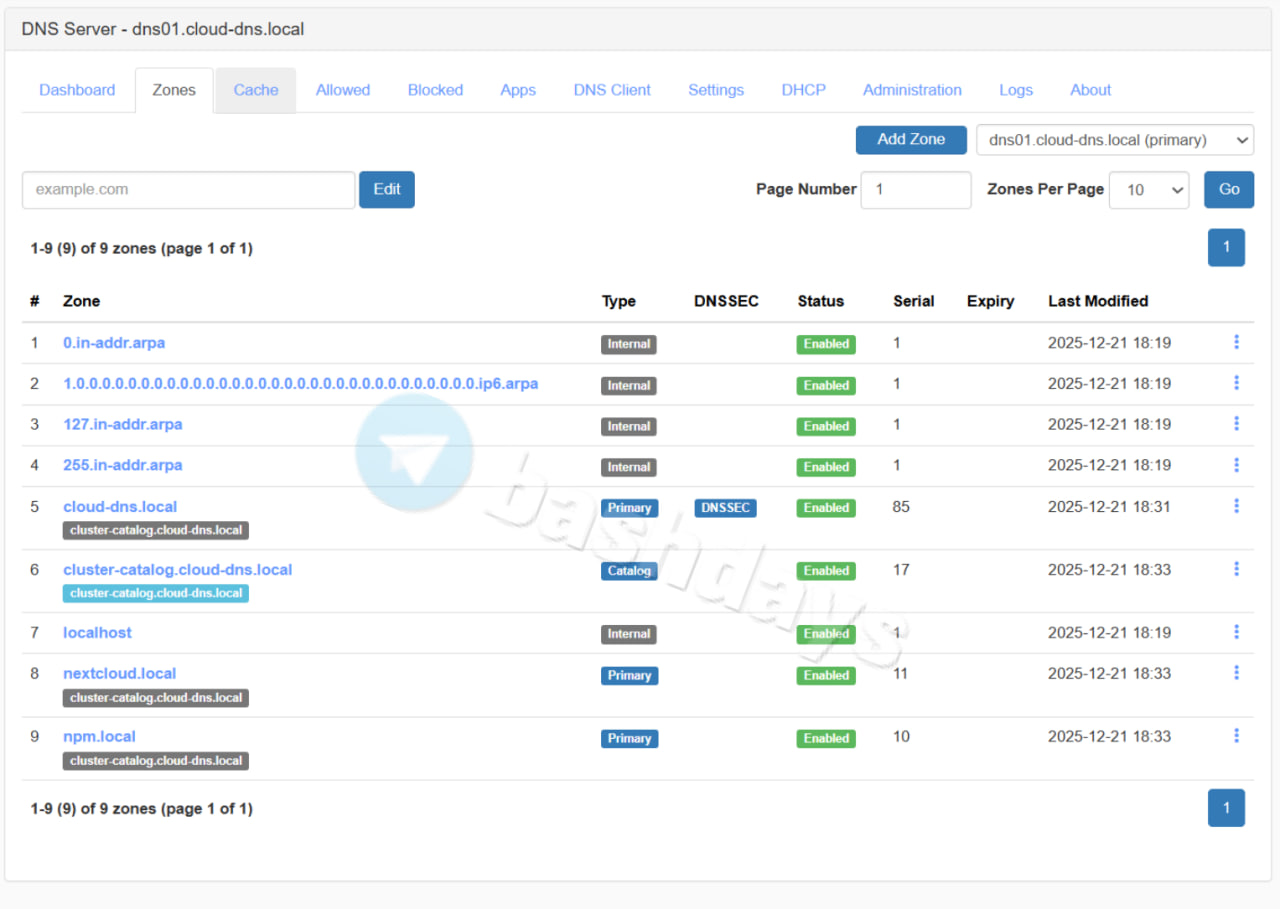
Task: Click the Page Number input field
Action: tap(915, 190)
